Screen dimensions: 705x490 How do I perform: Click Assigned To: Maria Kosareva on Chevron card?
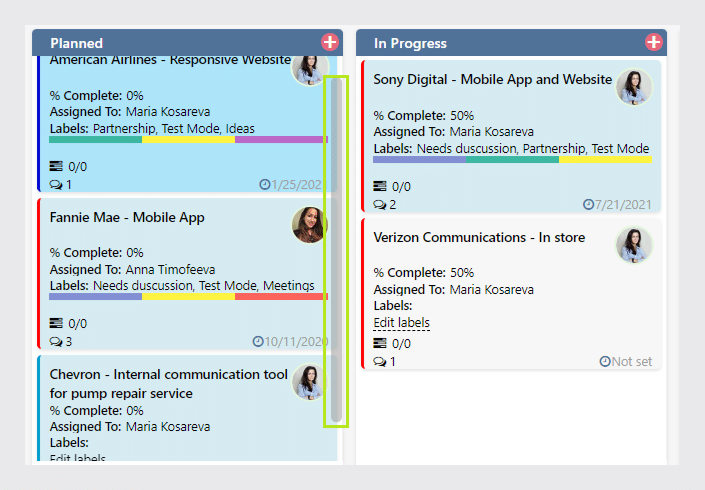pos(129,427)
